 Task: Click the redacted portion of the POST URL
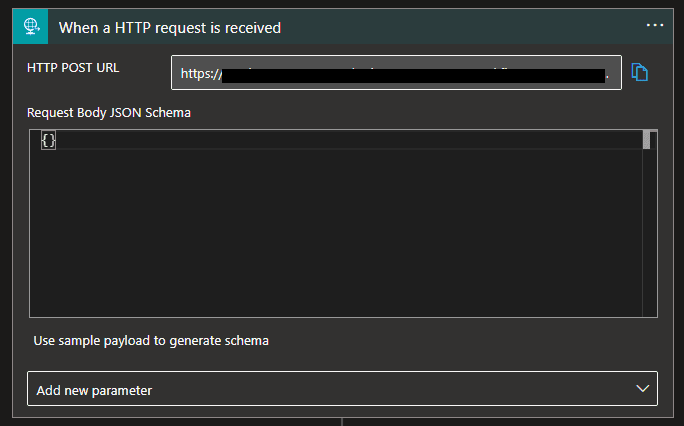[x=410, y=74]
